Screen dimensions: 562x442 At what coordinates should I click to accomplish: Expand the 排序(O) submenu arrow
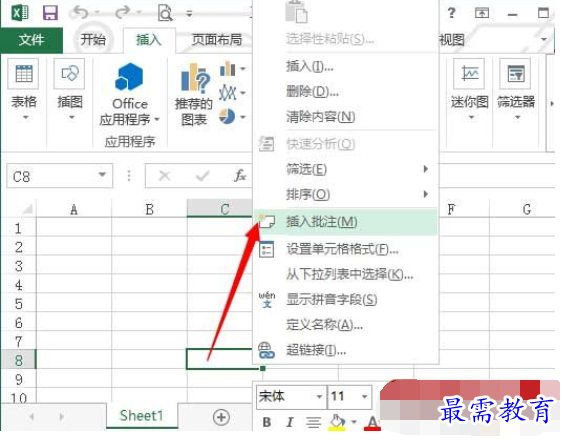pos(425,194)
